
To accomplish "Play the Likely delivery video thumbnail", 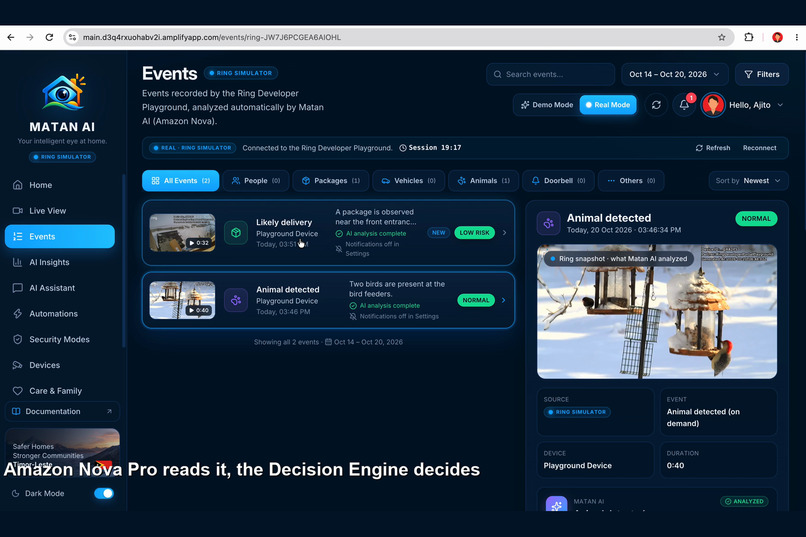I will tap(182, 233).
